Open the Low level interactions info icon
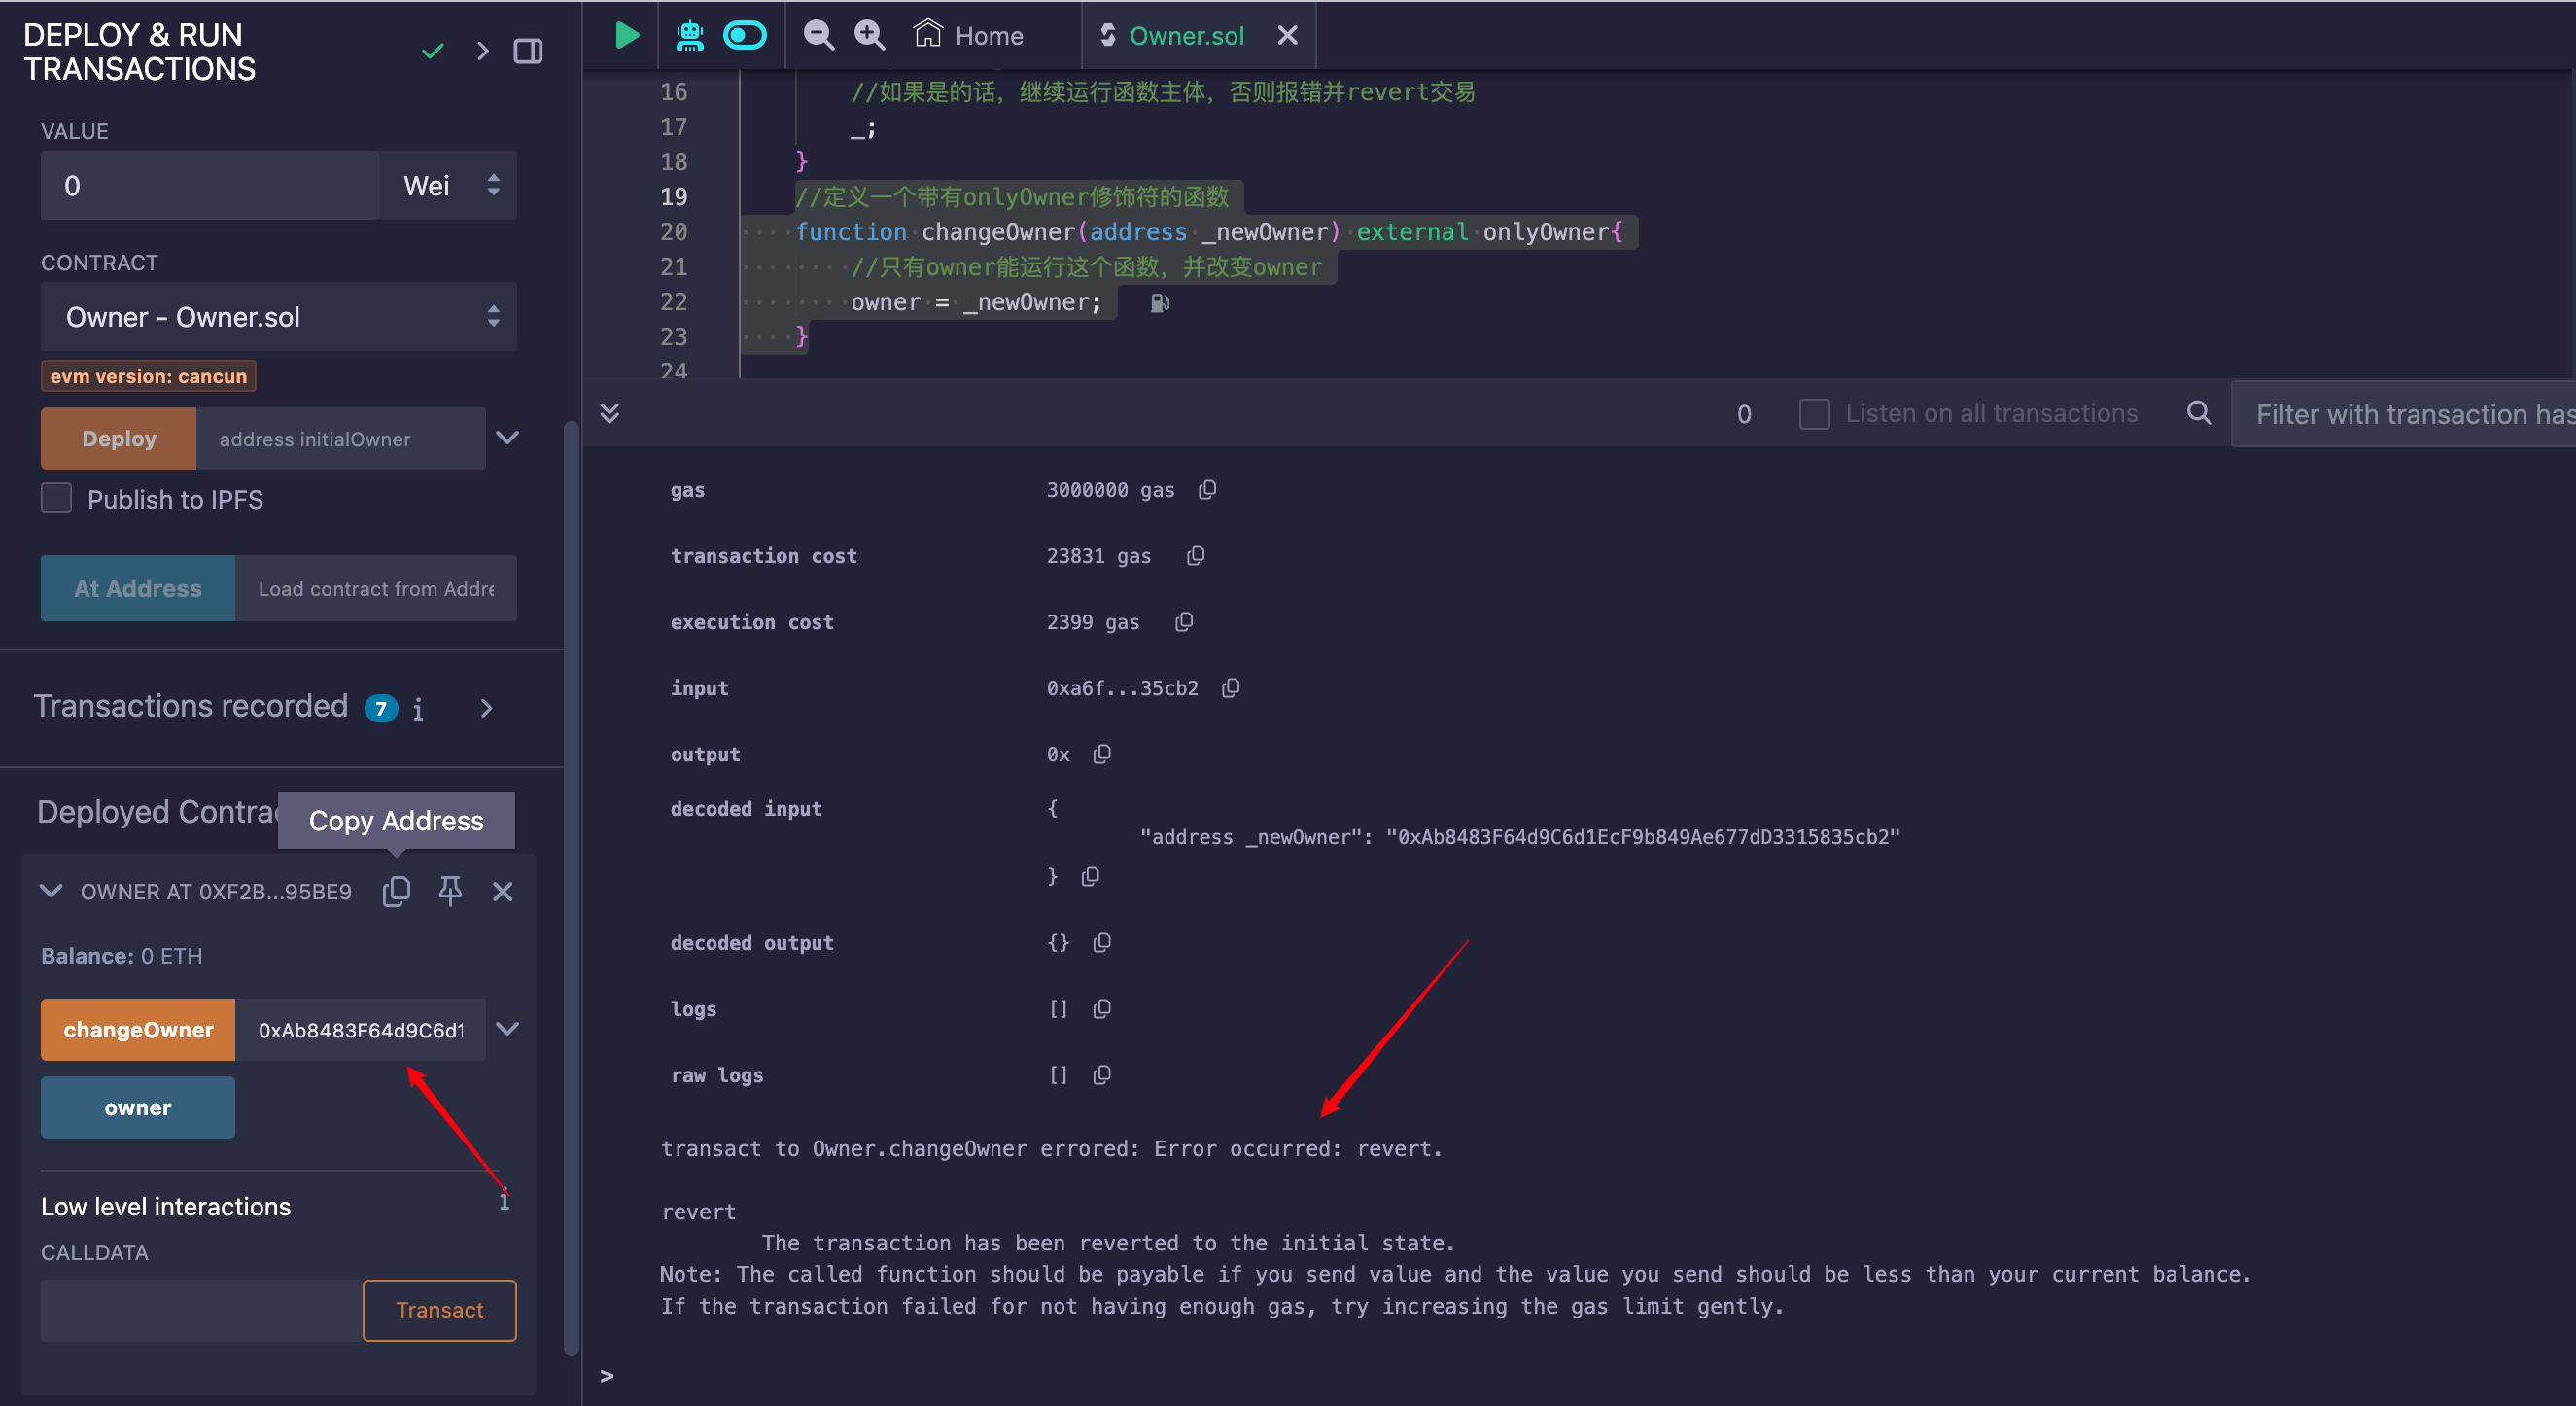 (504, 1201)
